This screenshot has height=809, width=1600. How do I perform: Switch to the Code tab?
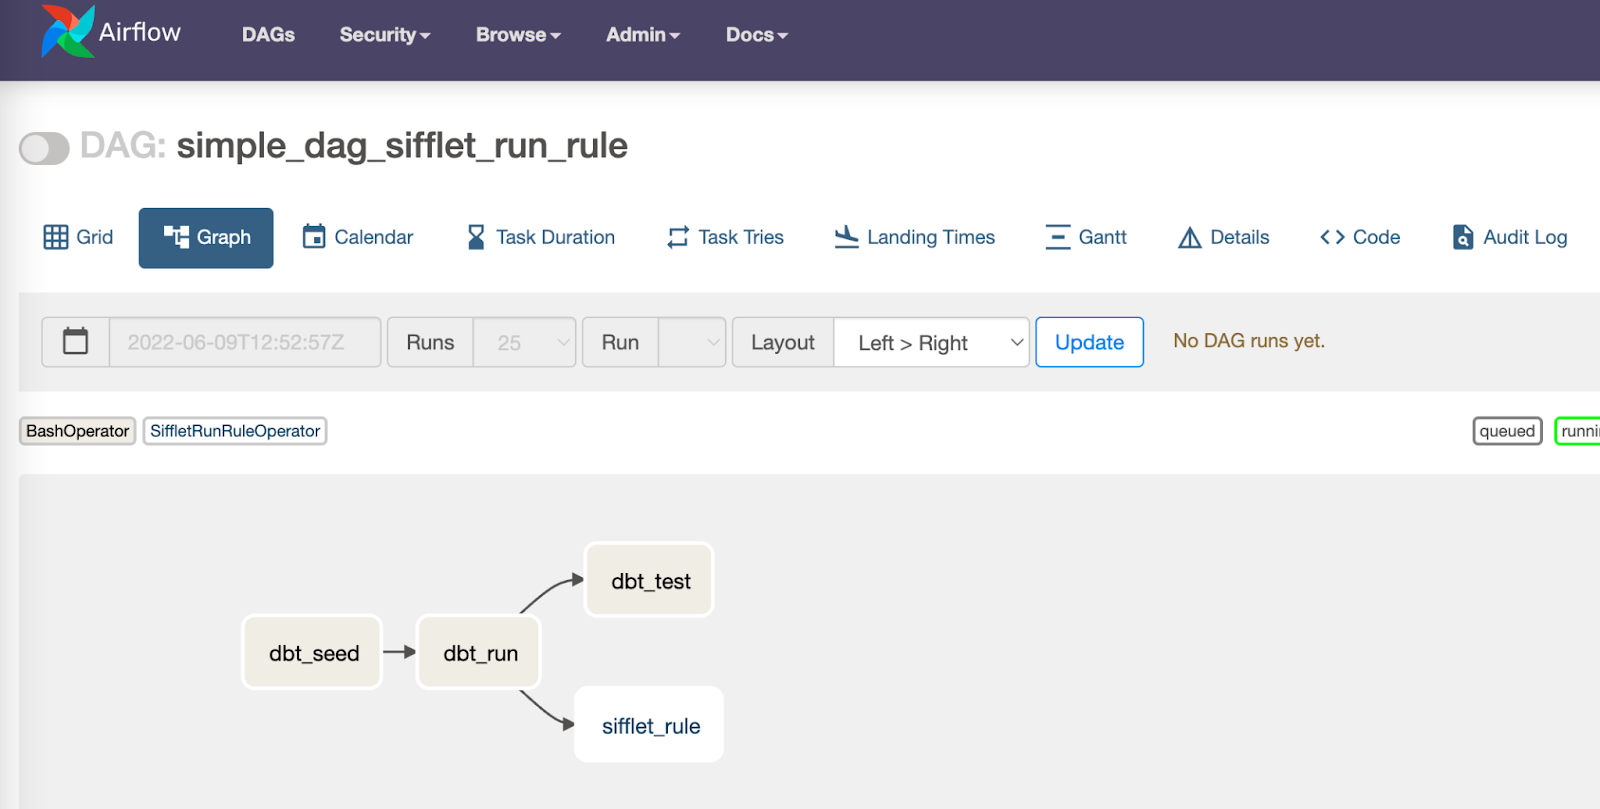[x=1360, y=237]
